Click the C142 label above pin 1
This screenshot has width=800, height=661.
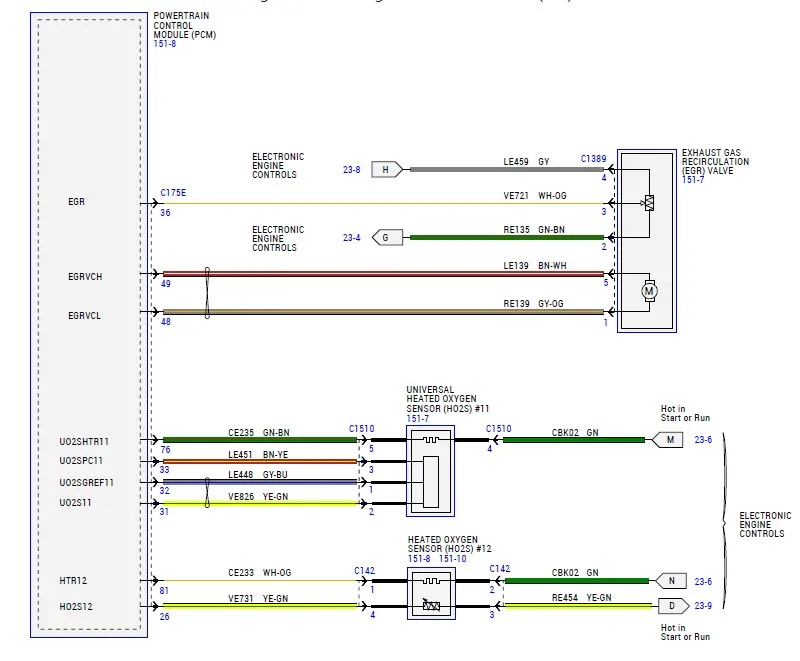pos(365,570)
